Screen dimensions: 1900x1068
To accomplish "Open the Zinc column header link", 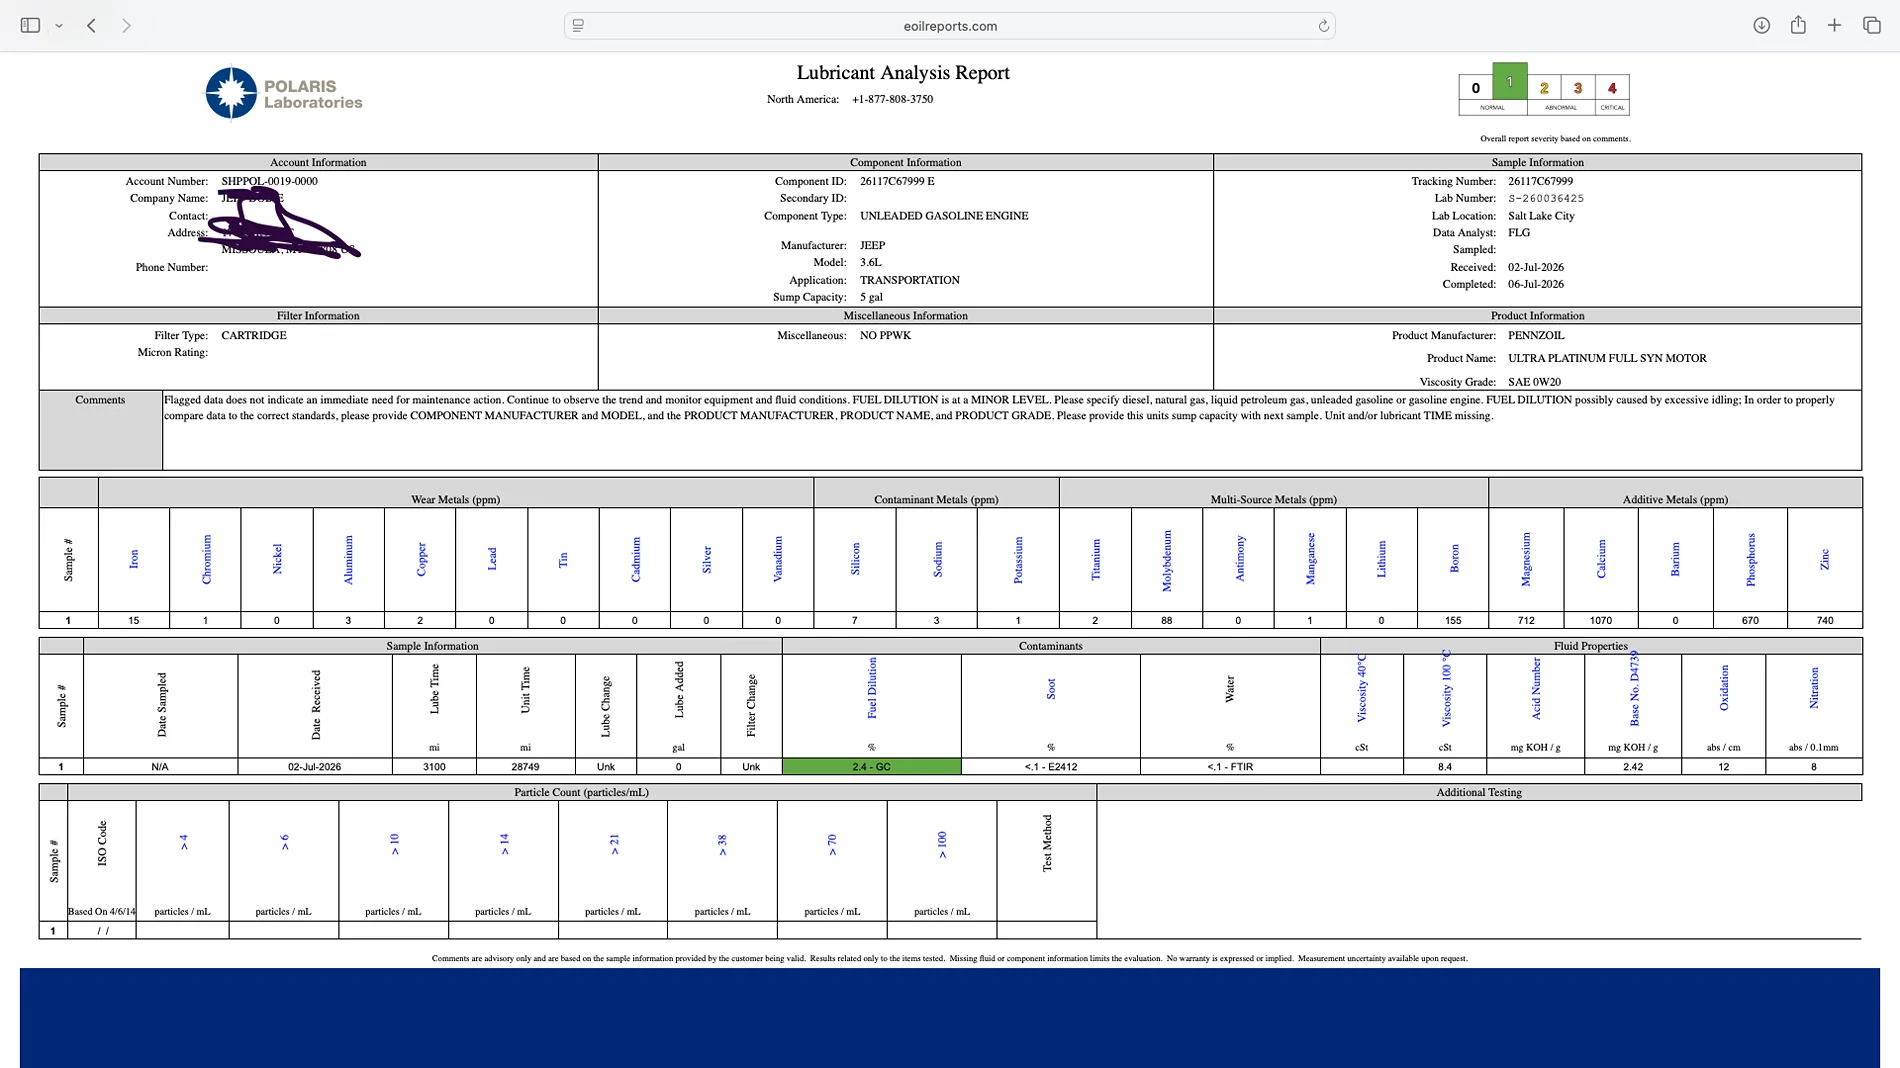I will coord(1824,559).
